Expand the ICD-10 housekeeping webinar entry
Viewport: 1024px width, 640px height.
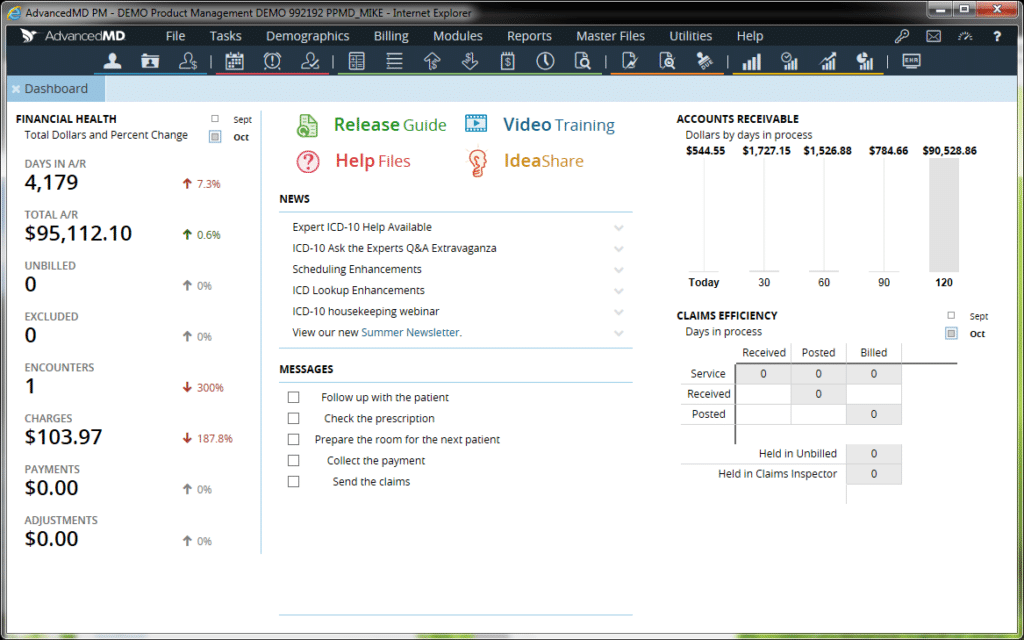(x=618, y=311)
